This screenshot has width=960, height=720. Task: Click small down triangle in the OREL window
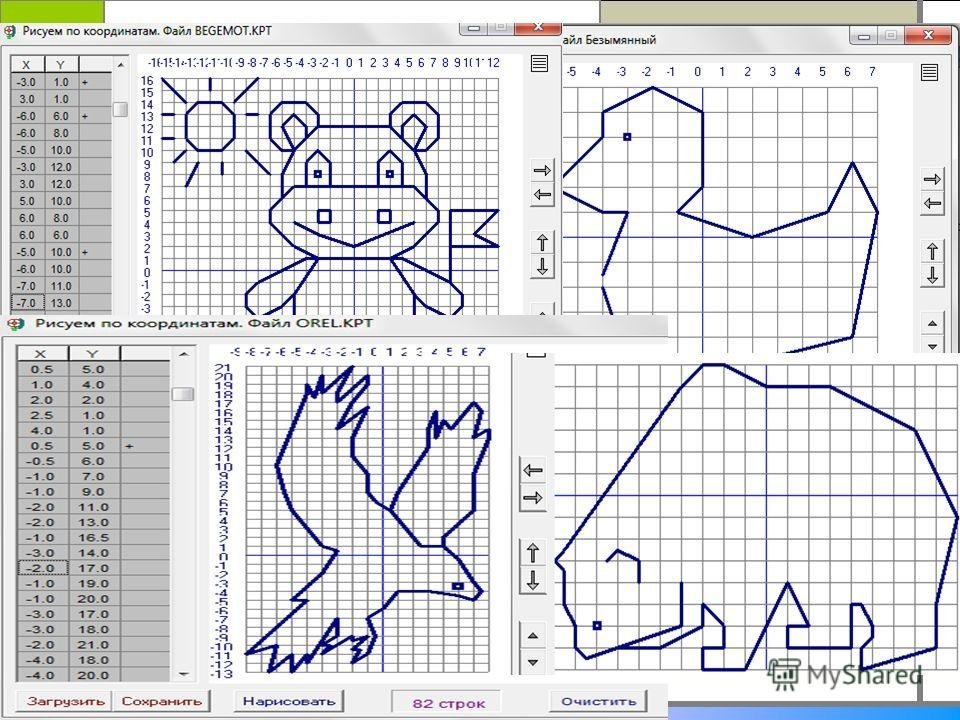(x=533, y=661)
